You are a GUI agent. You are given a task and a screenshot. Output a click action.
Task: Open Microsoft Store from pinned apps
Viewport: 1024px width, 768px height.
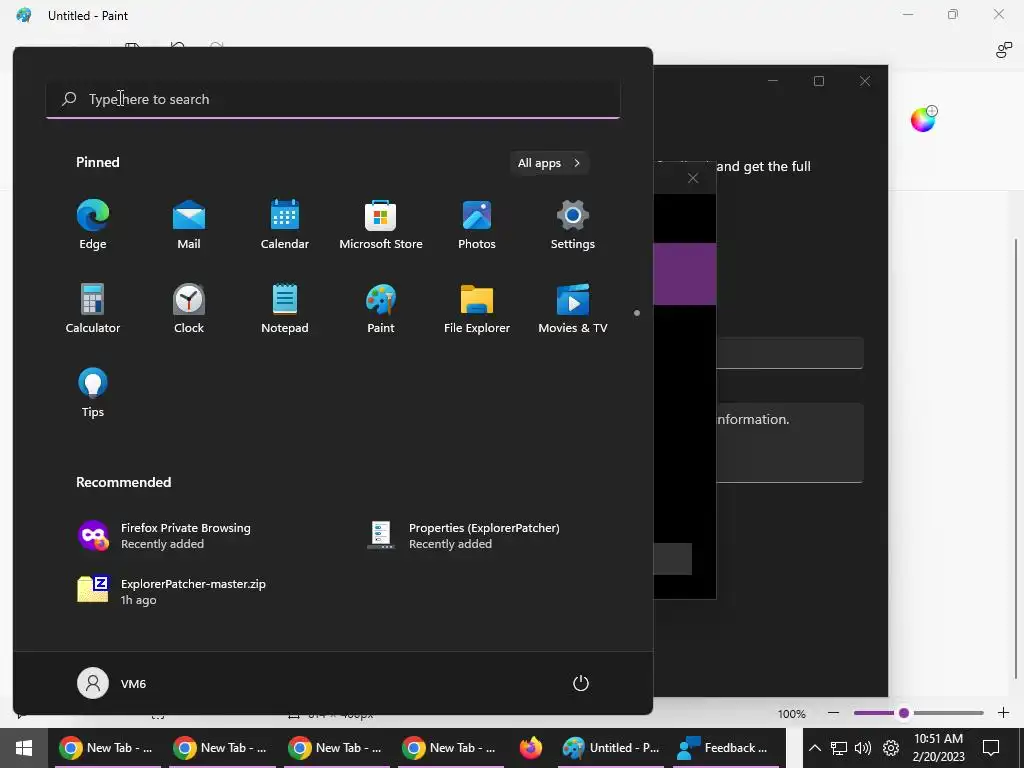pyautogui.click(x=381, y=225)
